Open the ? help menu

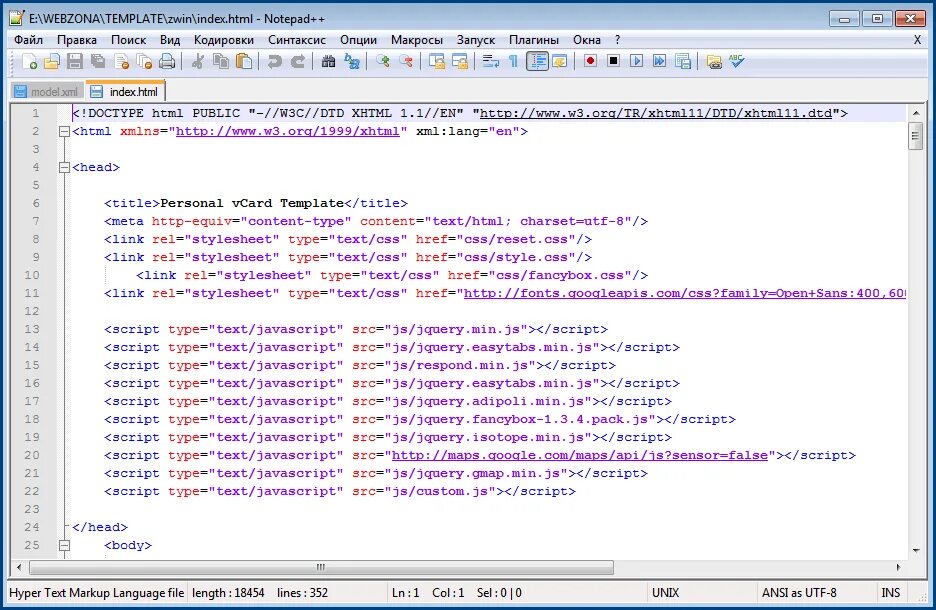coord(617,40)
